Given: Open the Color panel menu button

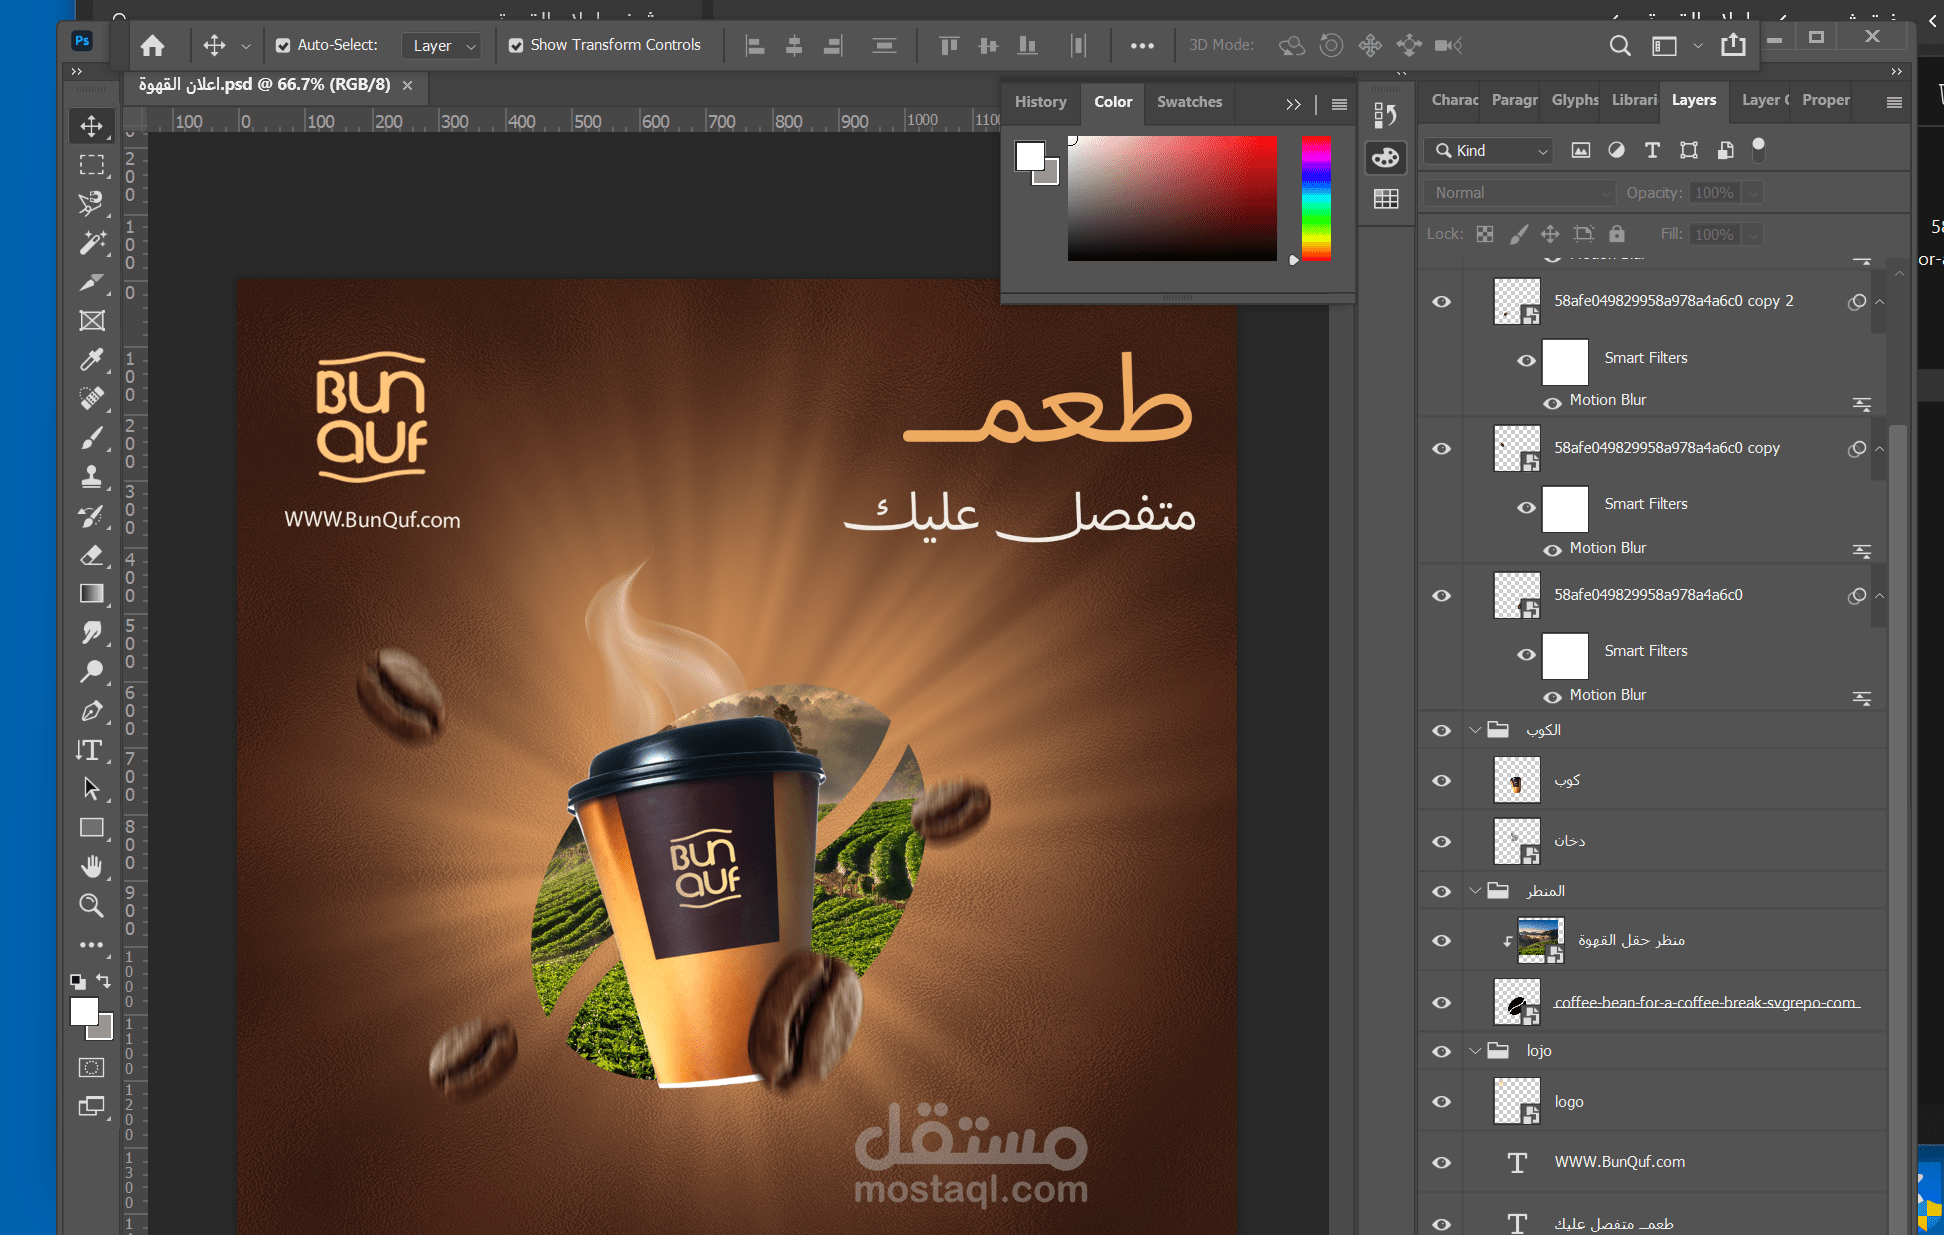Looking at the screenshot, I should tap(1339, 104).
